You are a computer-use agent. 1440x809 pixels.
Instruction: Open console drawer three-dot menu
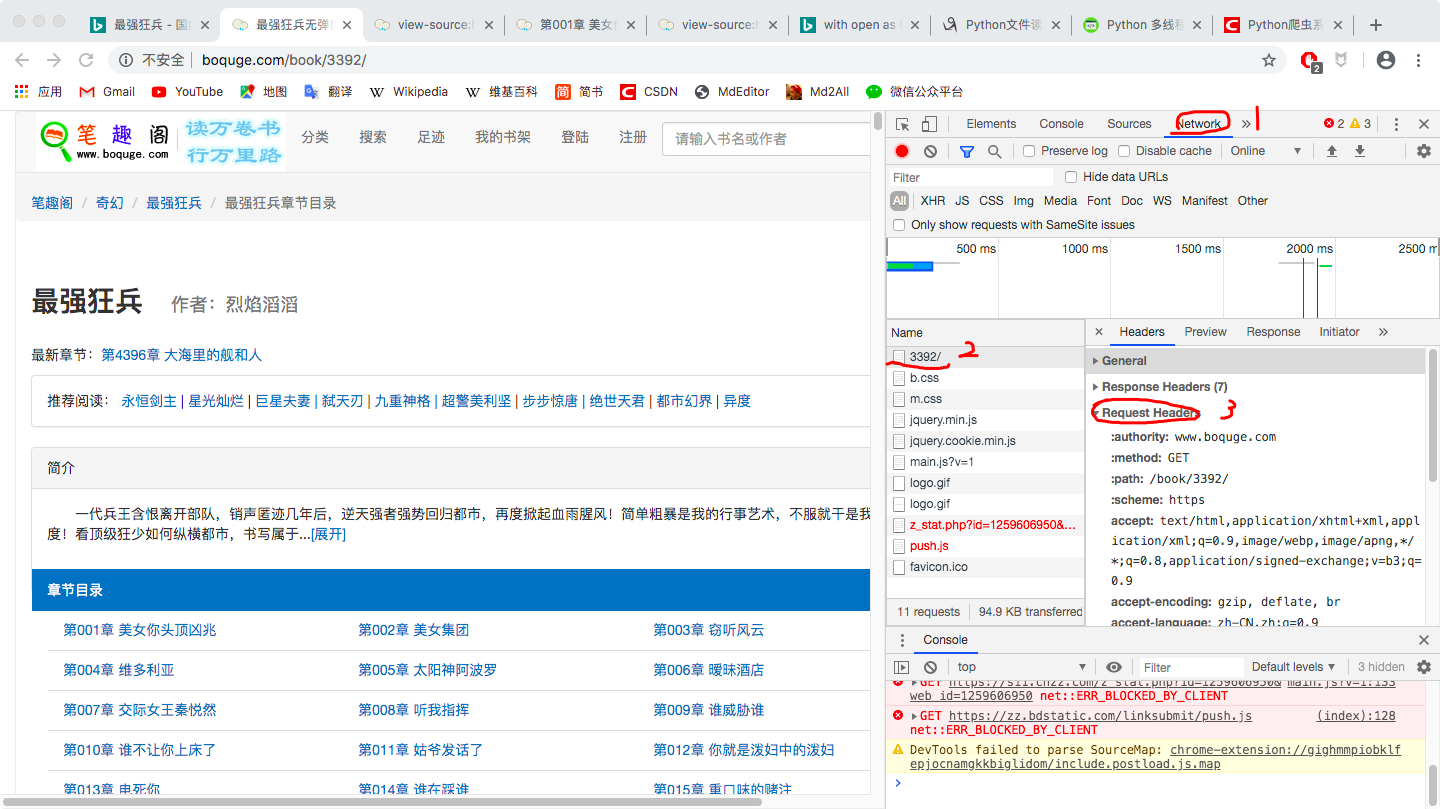(902, 640)
